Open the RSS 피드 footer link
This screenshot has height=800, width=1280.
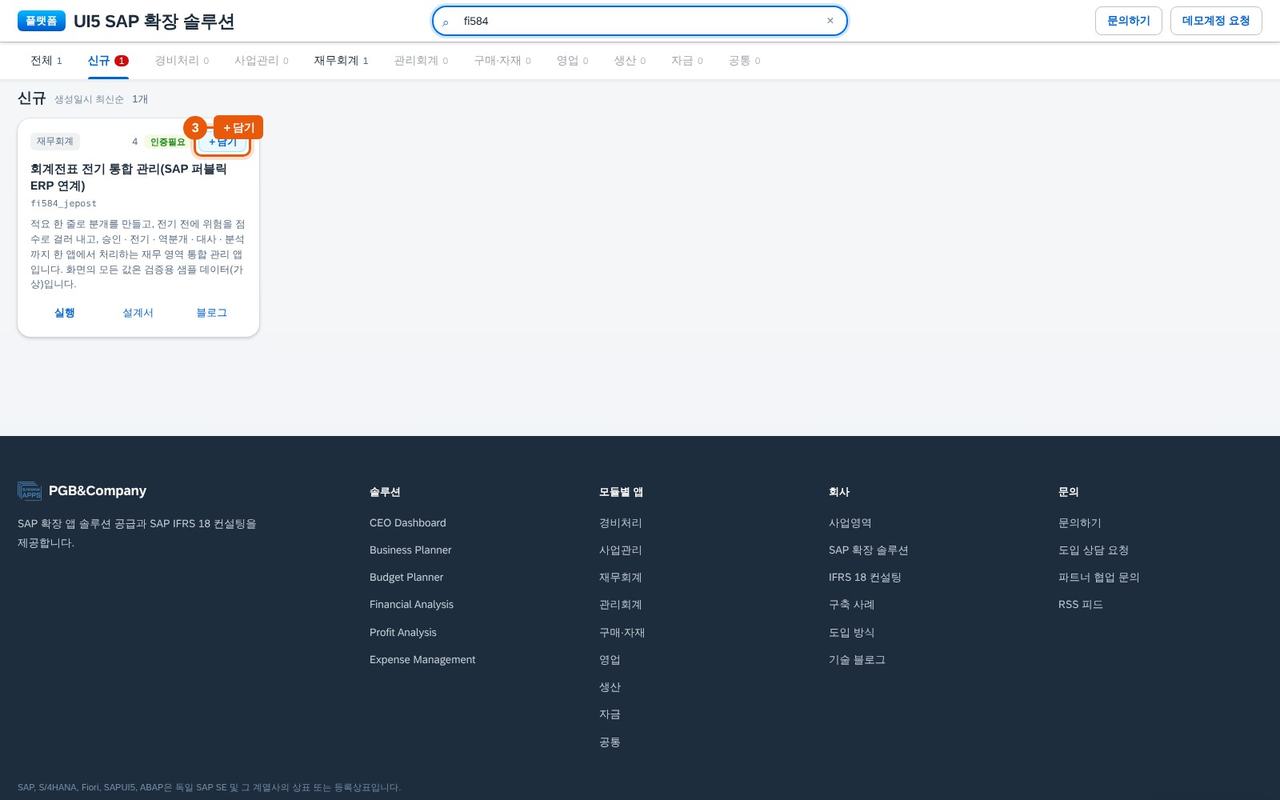(1081, 604)
